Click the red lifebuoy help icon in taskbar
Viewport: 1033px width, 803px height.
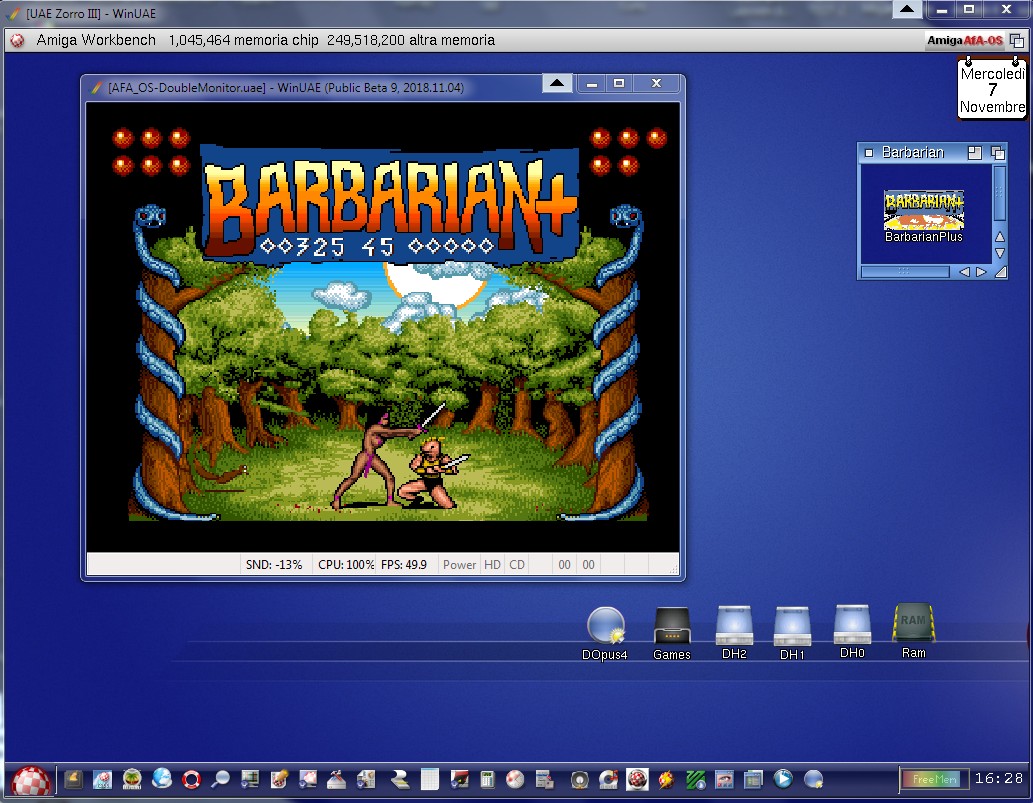191,779
